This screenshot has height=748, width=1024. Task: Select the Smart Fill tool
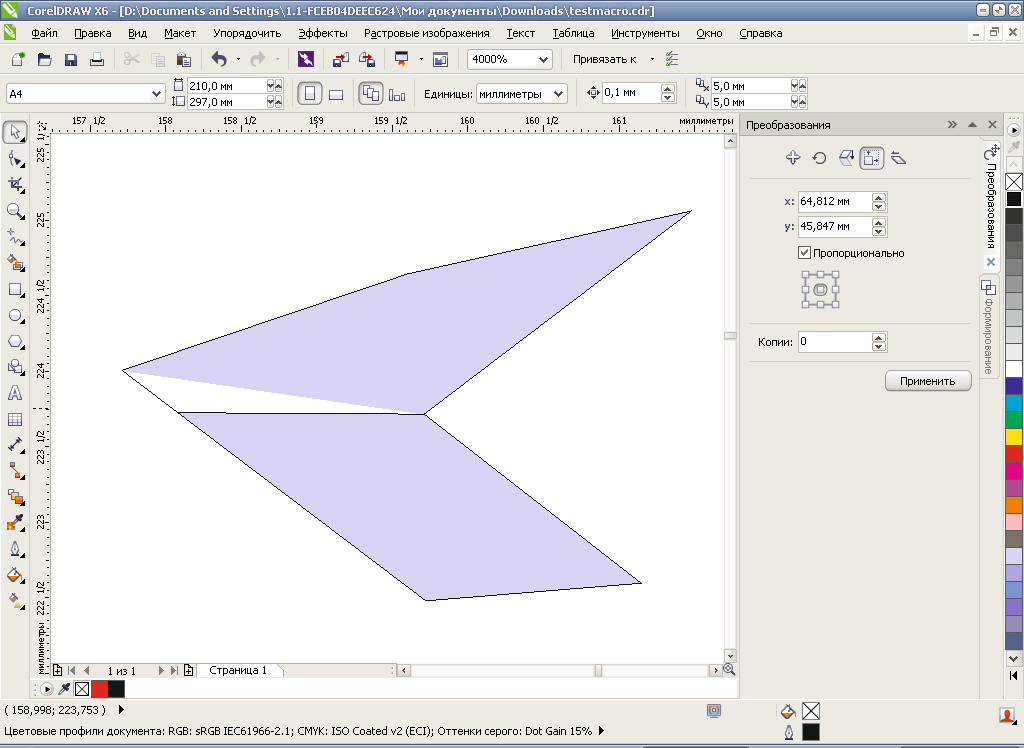pyautogui.click(x=15, y=263)
